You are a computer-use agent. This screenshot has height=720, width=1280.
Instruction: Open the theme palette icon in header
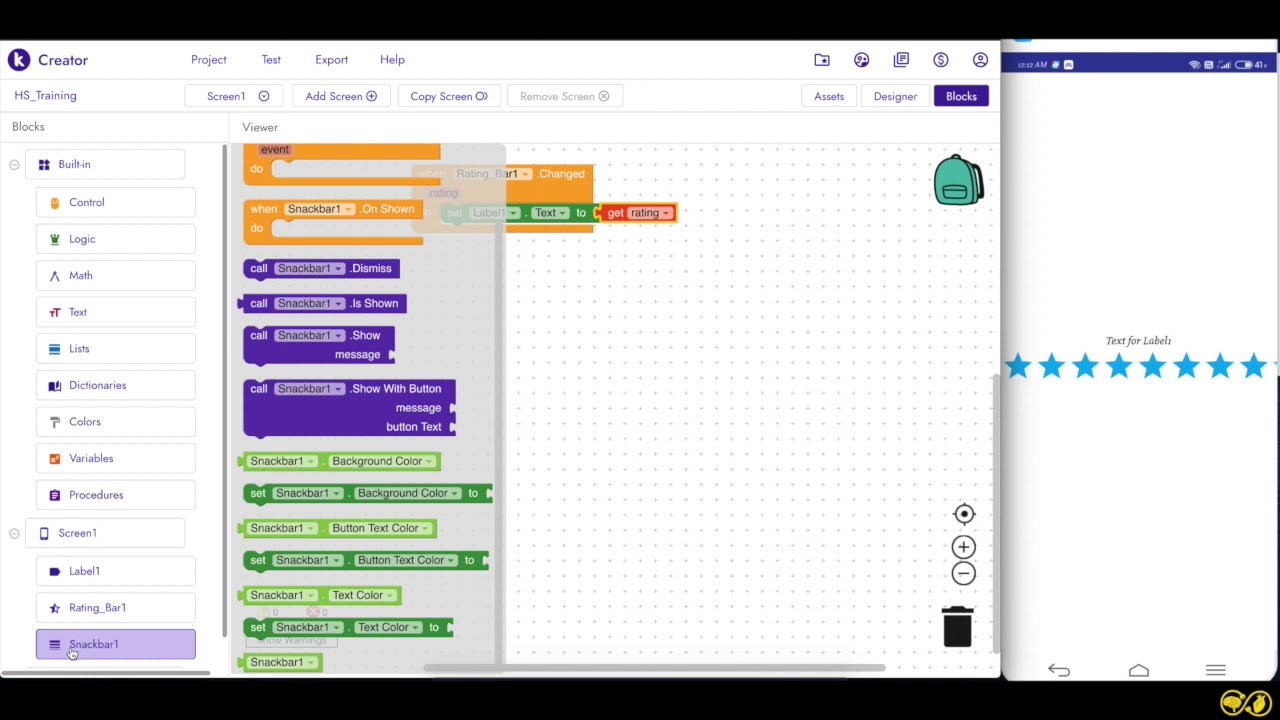(862, 60)
